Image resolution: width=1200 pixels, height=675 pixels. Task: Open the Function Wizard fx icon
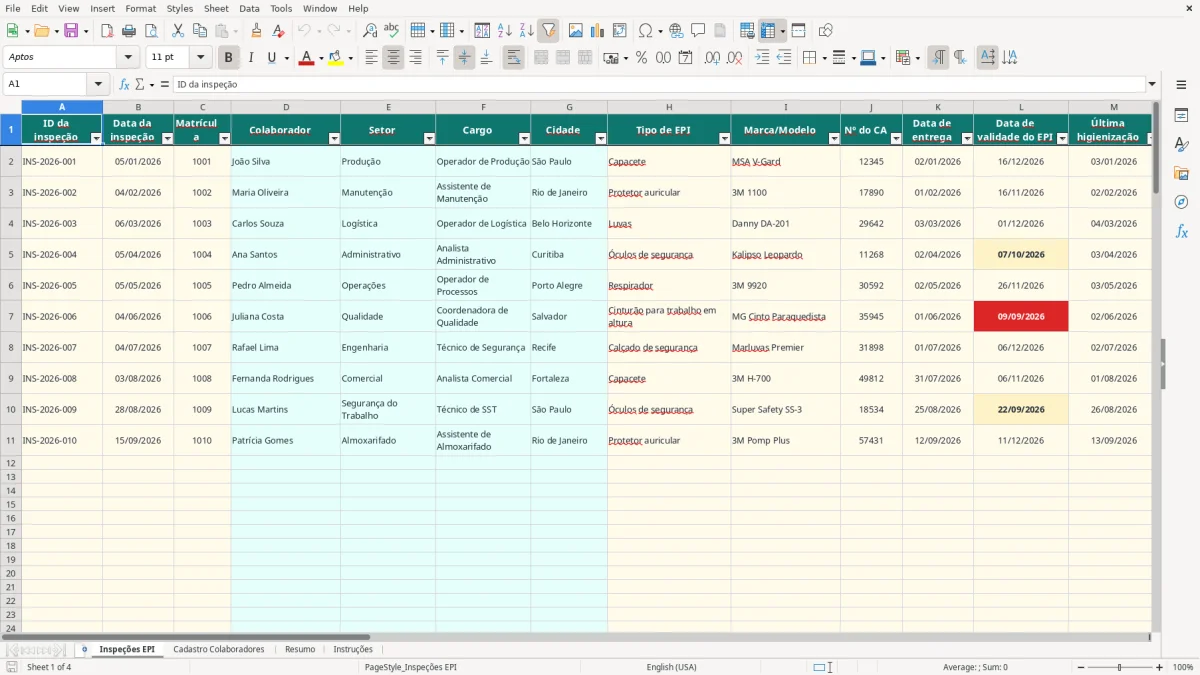[x=125, y=84]
